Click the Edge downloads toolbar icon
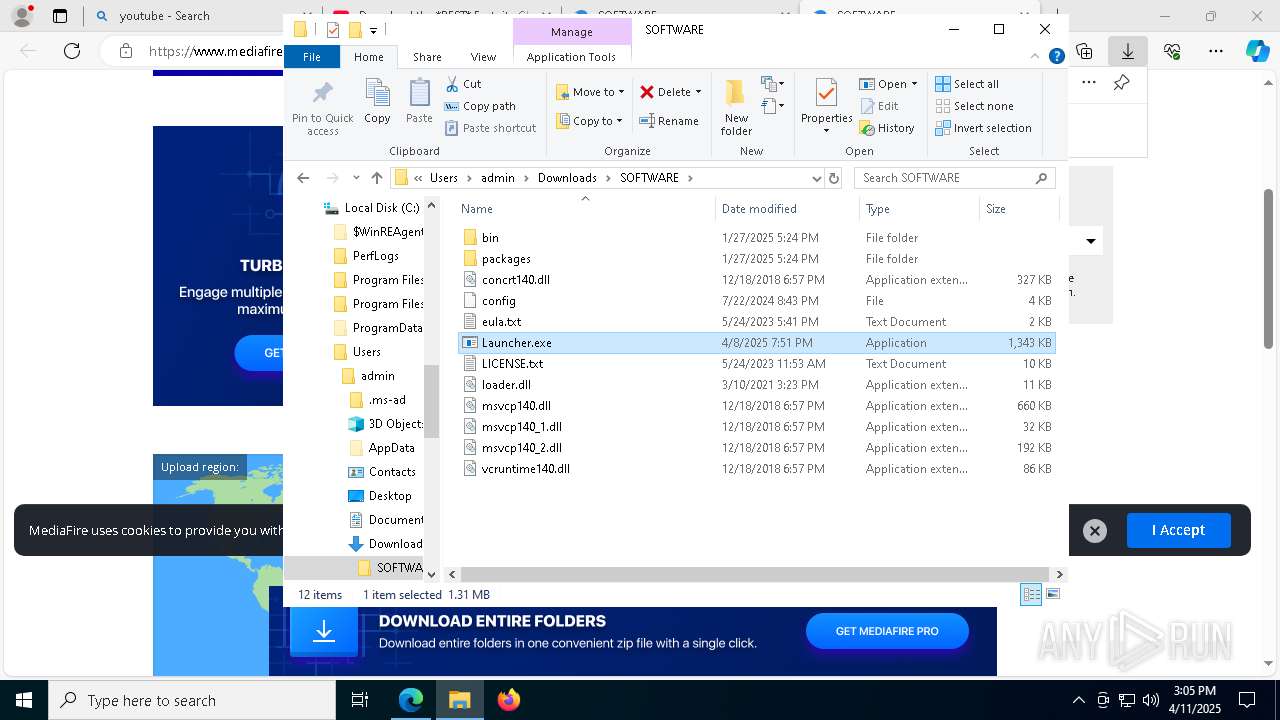This screenshot has height=720, width=1280. (1127, 51)
